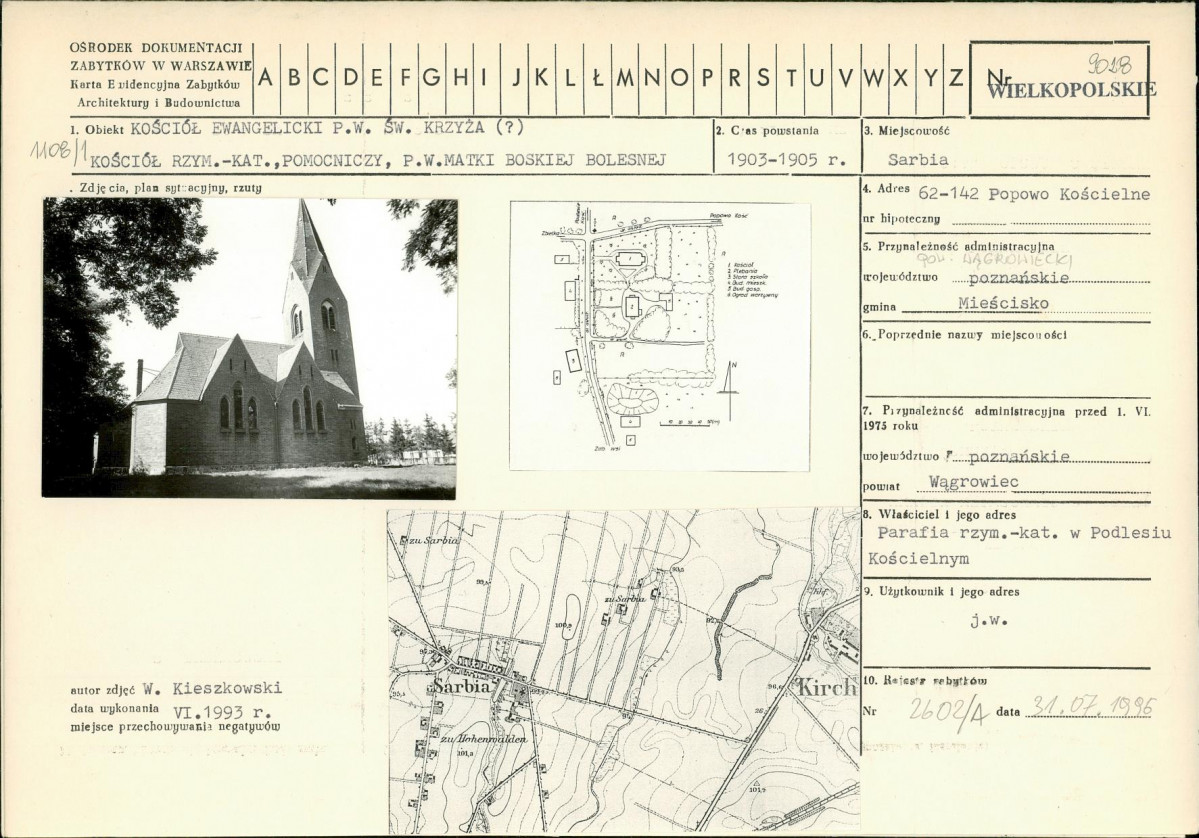The height and width of the screenshot is (838, 1199).
Task: Click the letter K in alphabet strip
Action: point(542,78)
